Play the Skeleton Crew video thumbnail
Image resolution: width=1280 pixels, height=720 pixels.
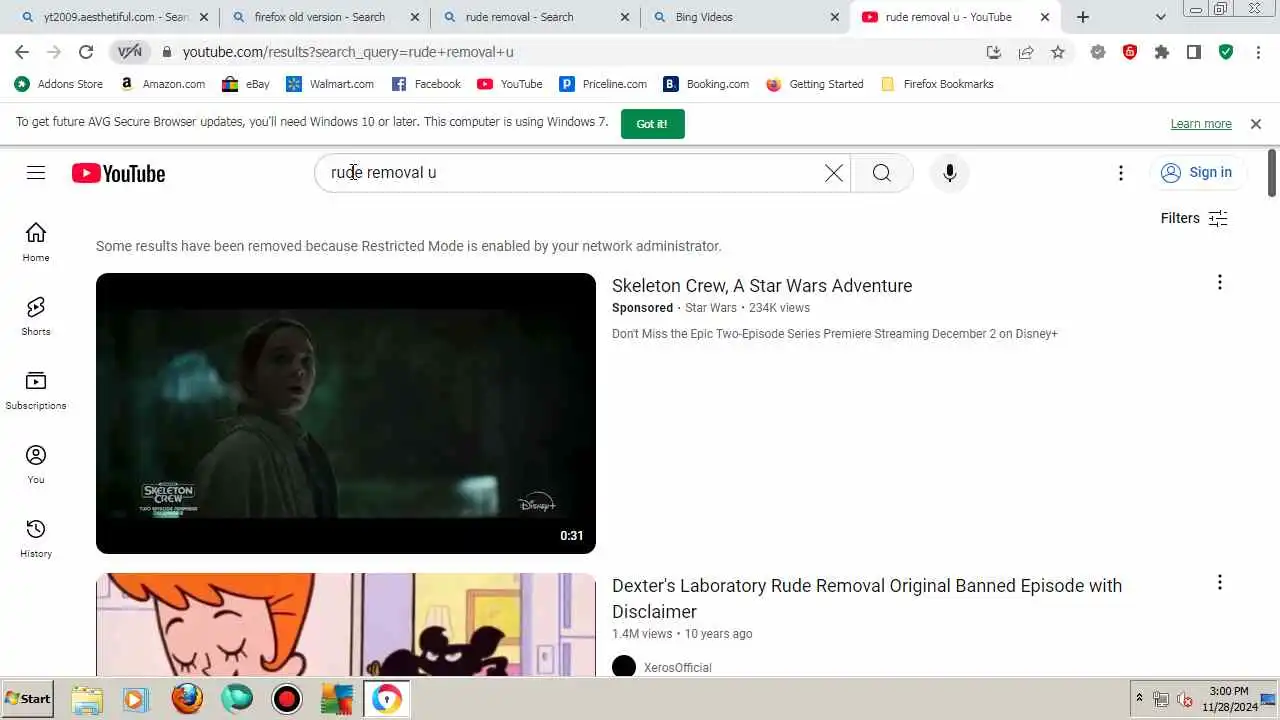click(346, 413)
